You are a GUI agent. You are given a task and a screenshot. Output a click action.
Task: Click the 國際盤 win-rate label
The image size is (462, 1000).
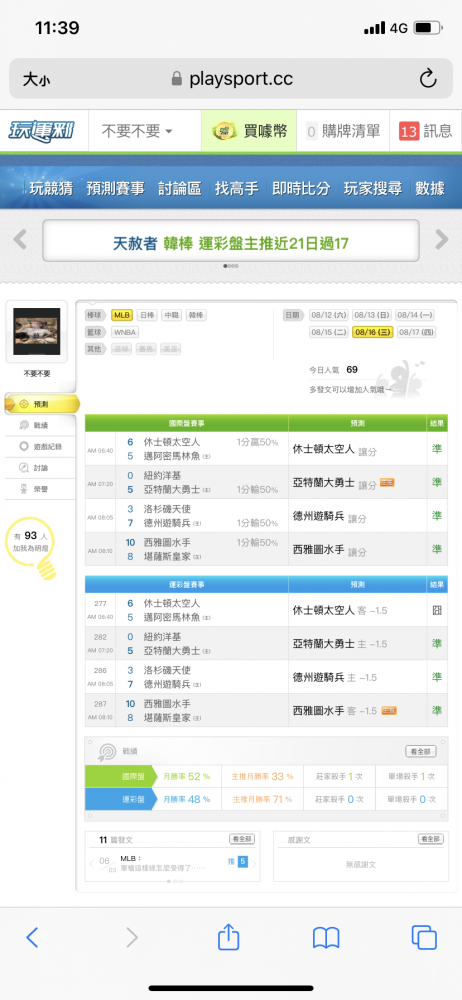pos(119,776)
